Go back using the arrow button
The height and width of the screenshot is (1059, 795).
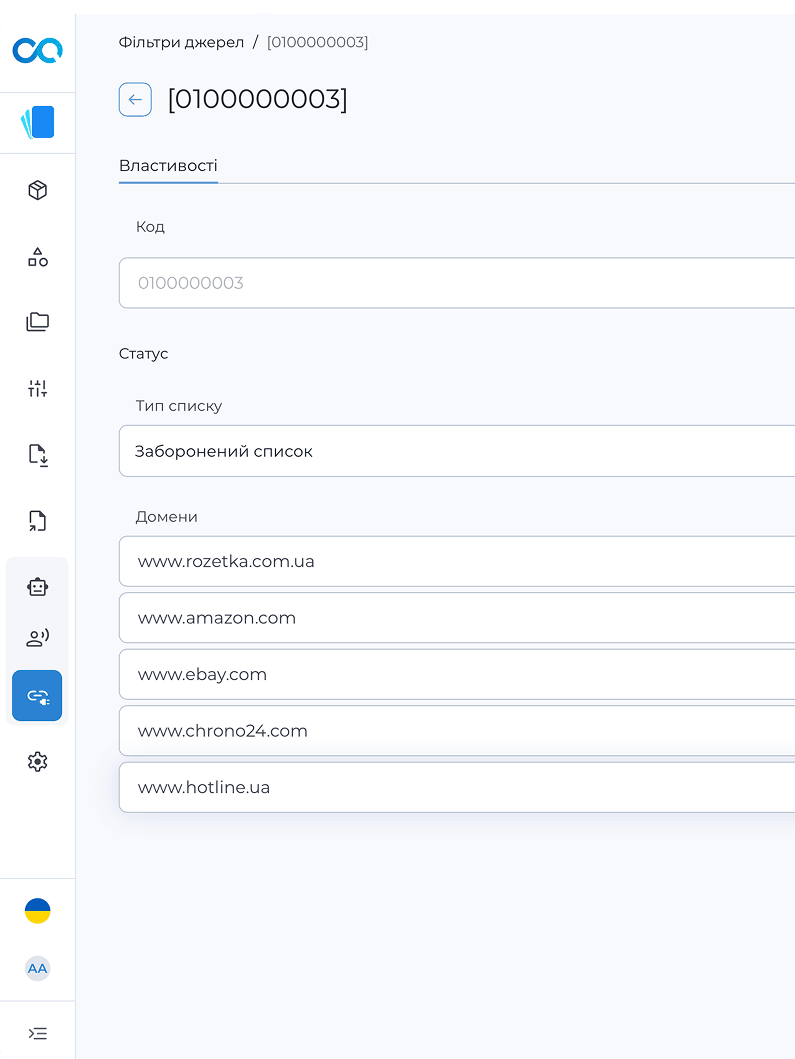[x=135, y=100]
